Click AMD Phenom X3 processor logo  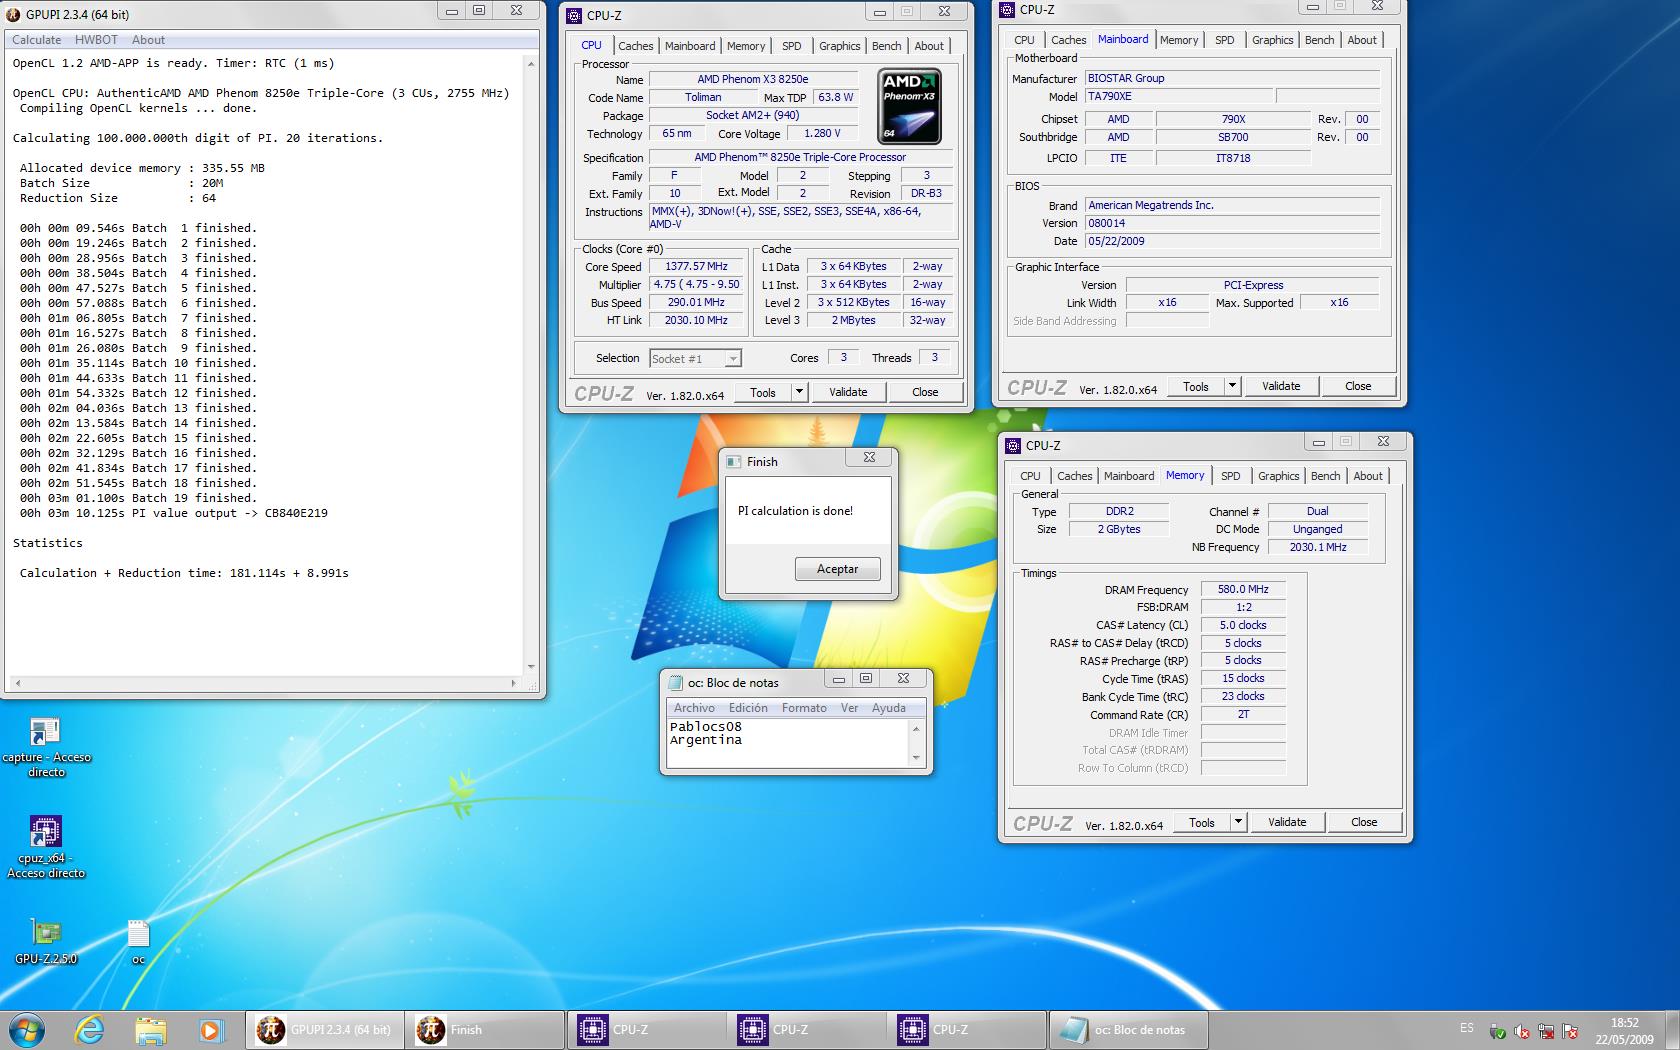(909, 107)
